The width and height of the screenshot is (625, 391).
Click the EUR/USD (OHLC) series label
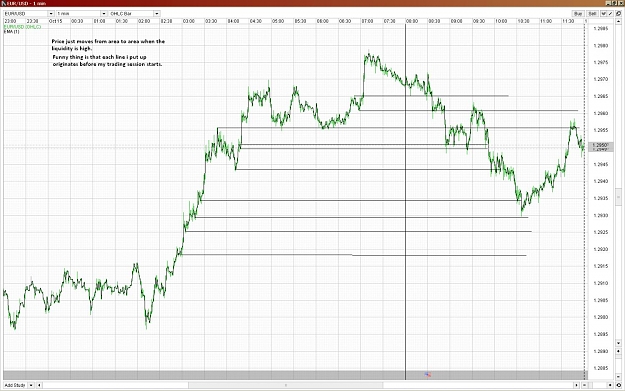22,27
